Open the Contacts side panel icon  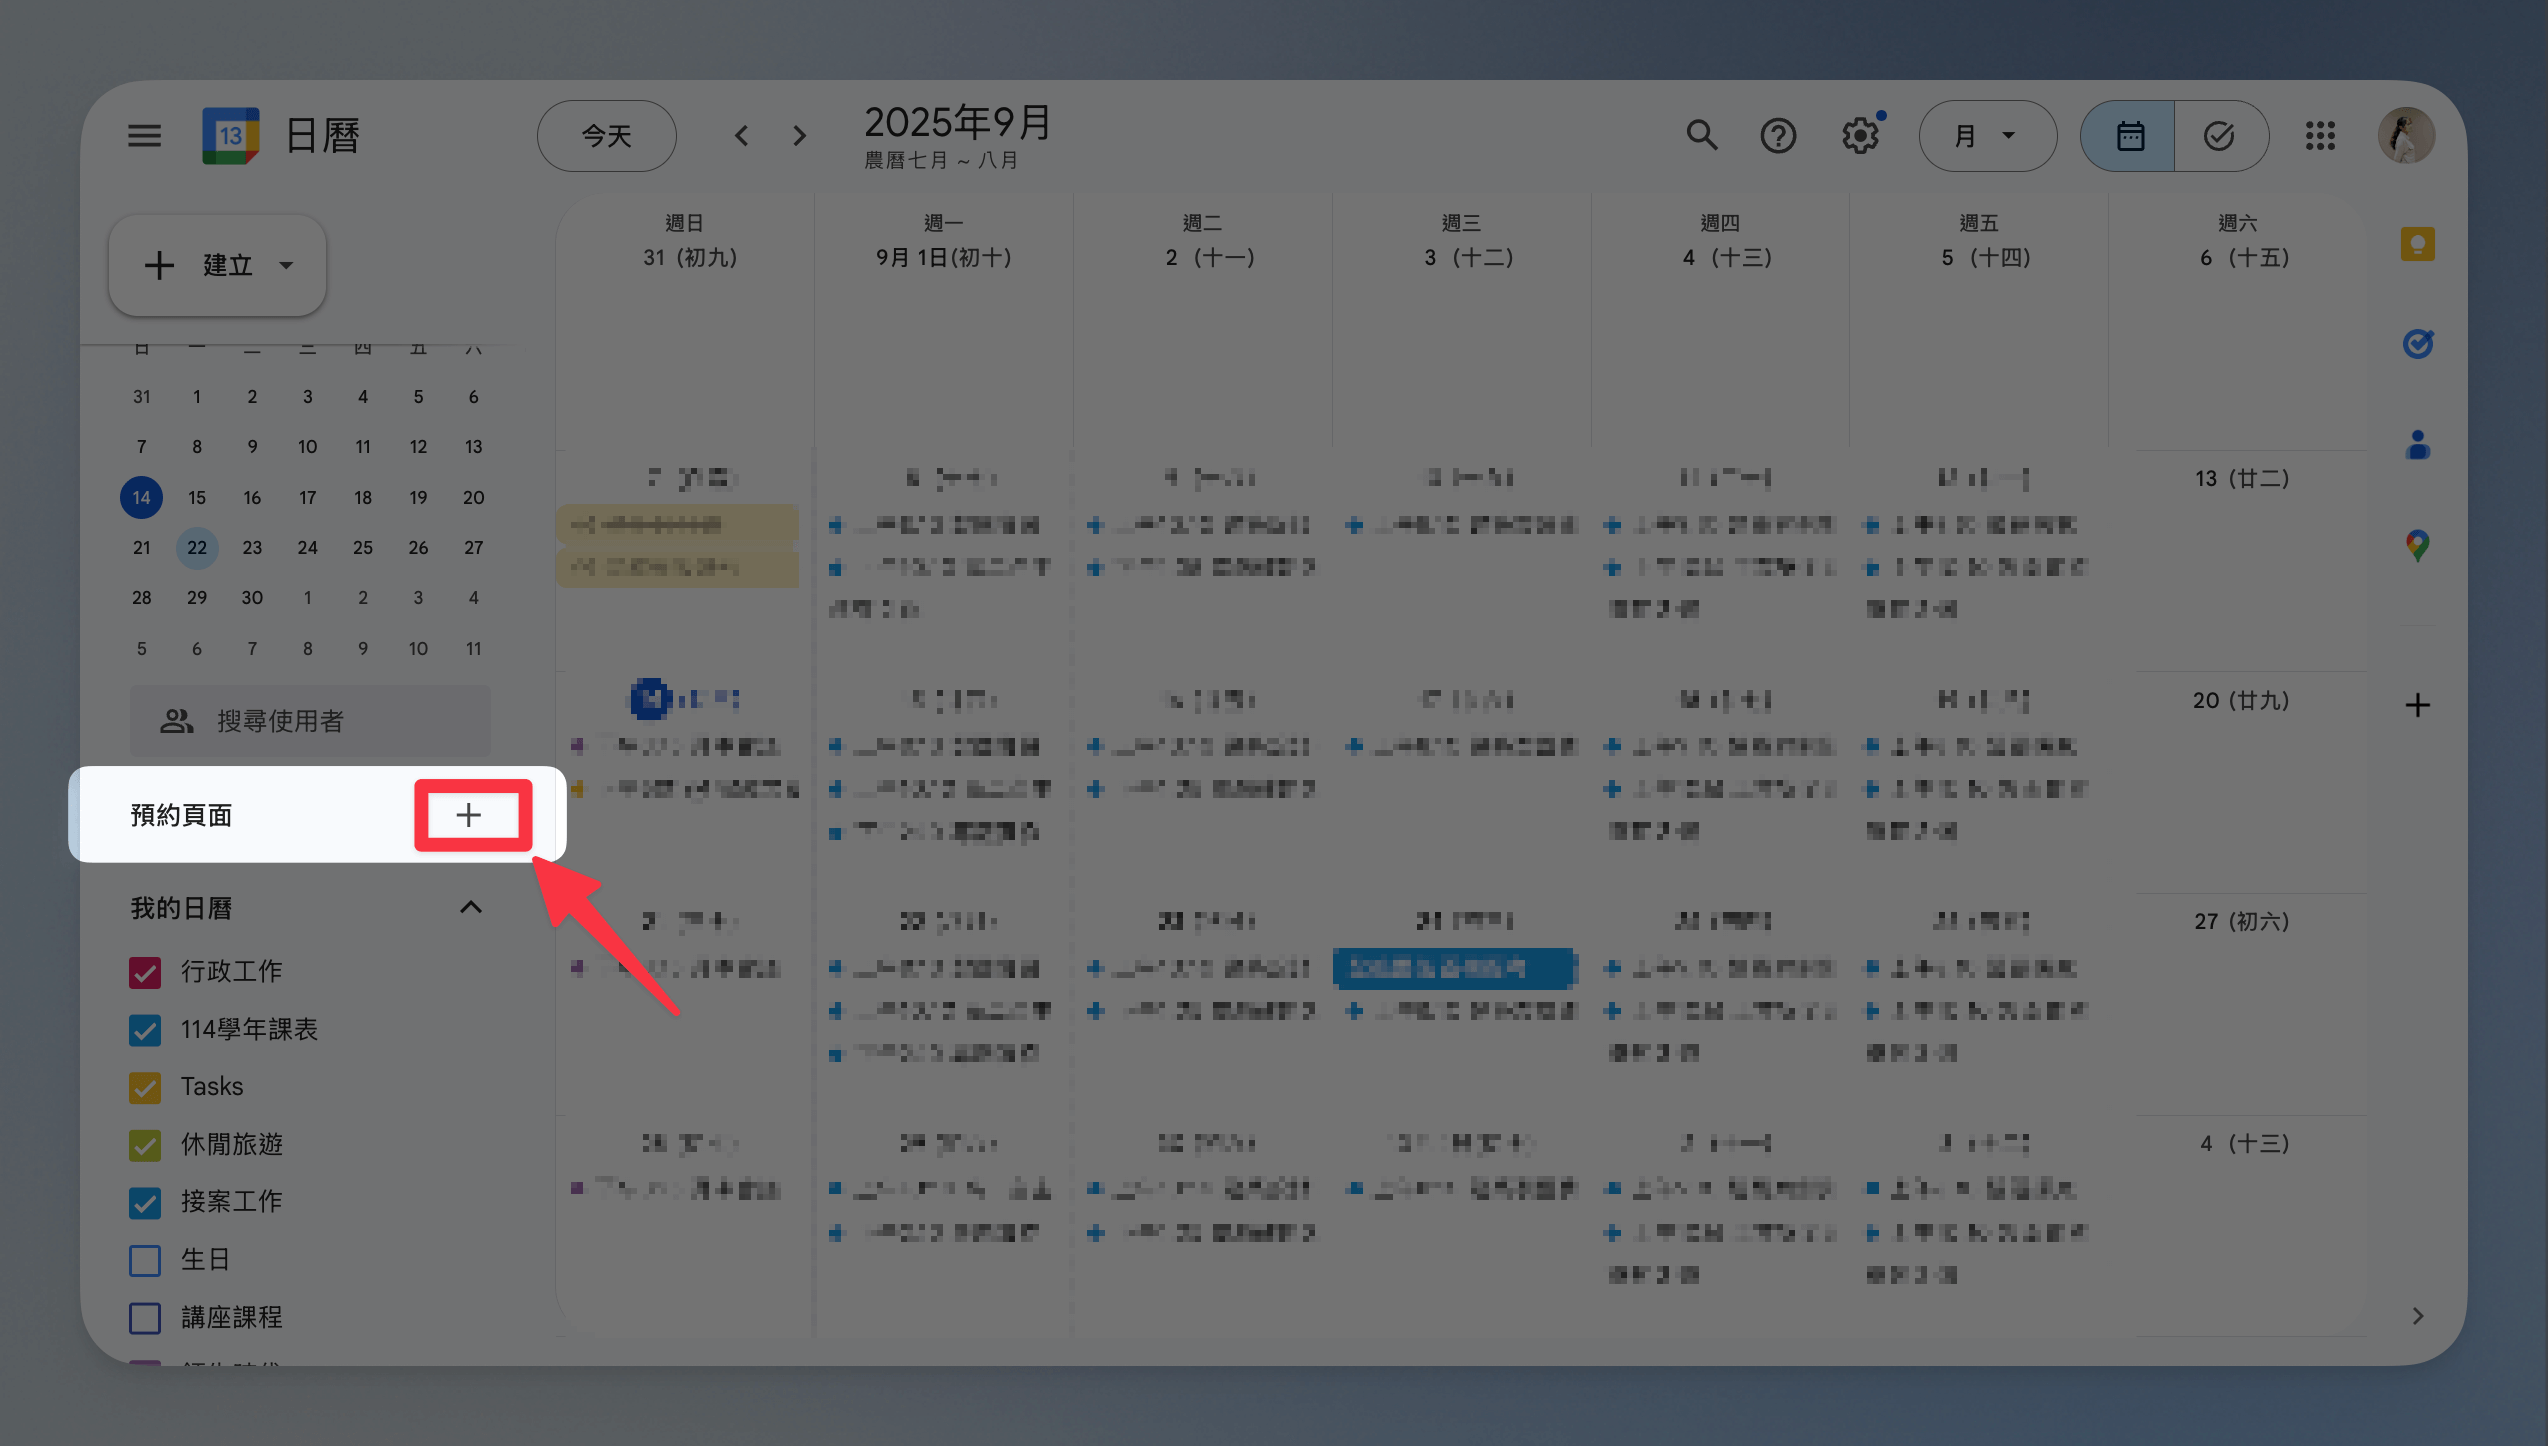point(2417,444)
